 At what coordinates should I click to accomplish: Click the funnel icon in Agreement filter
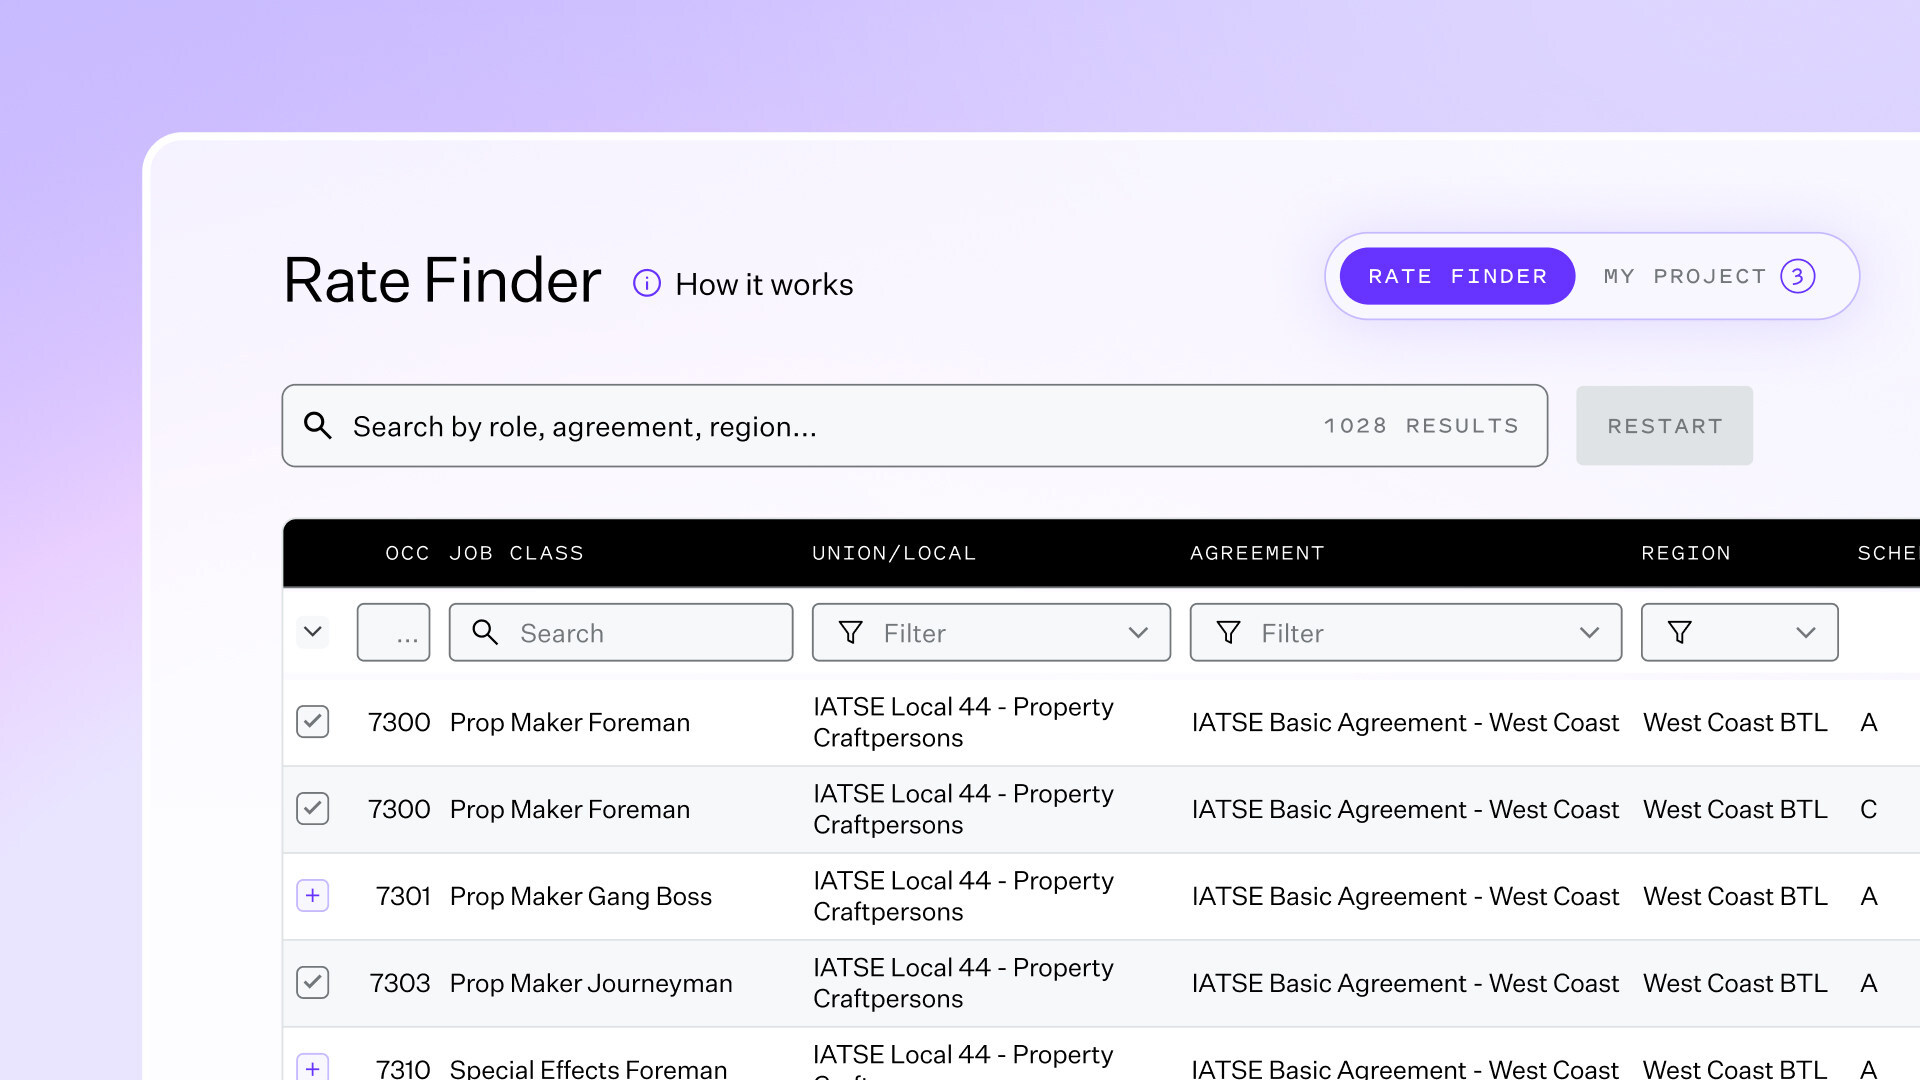(1229, 633)
